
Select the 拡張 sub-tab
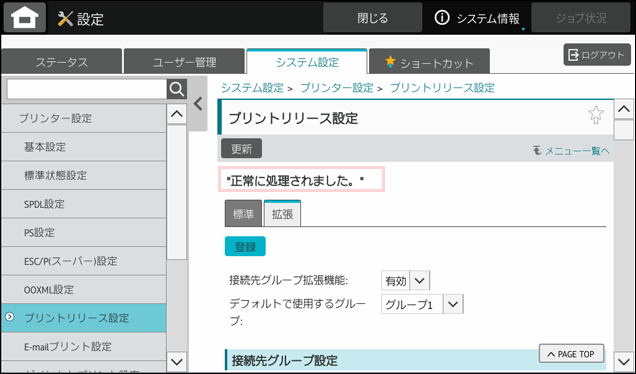pos(282,214)
